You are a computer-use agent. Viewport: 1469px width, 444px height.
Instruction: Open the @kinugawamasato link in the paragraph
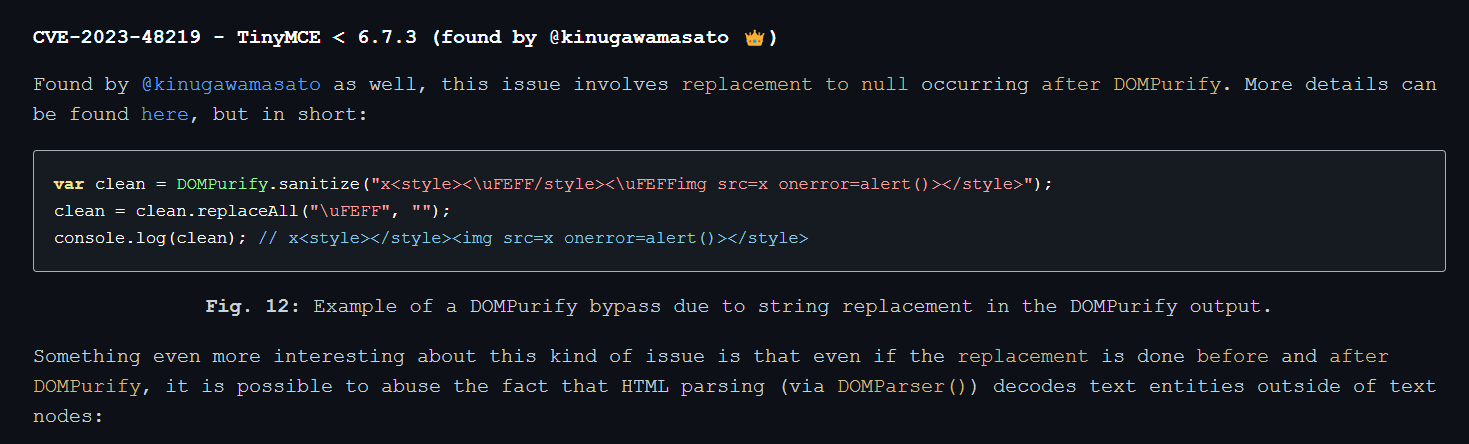pos(232,84)
